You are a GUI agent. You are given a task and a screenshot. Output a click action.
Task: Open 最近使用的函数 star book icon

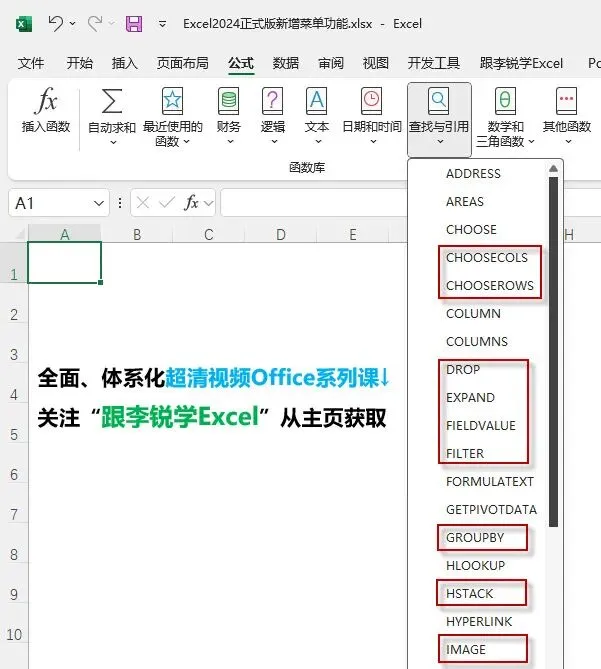(172, 101)
